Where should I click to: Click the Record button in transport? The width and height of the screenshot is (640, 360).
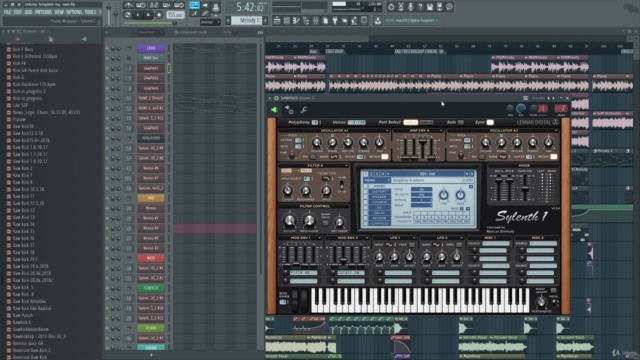pyautogui.click(x=159, y=15)
